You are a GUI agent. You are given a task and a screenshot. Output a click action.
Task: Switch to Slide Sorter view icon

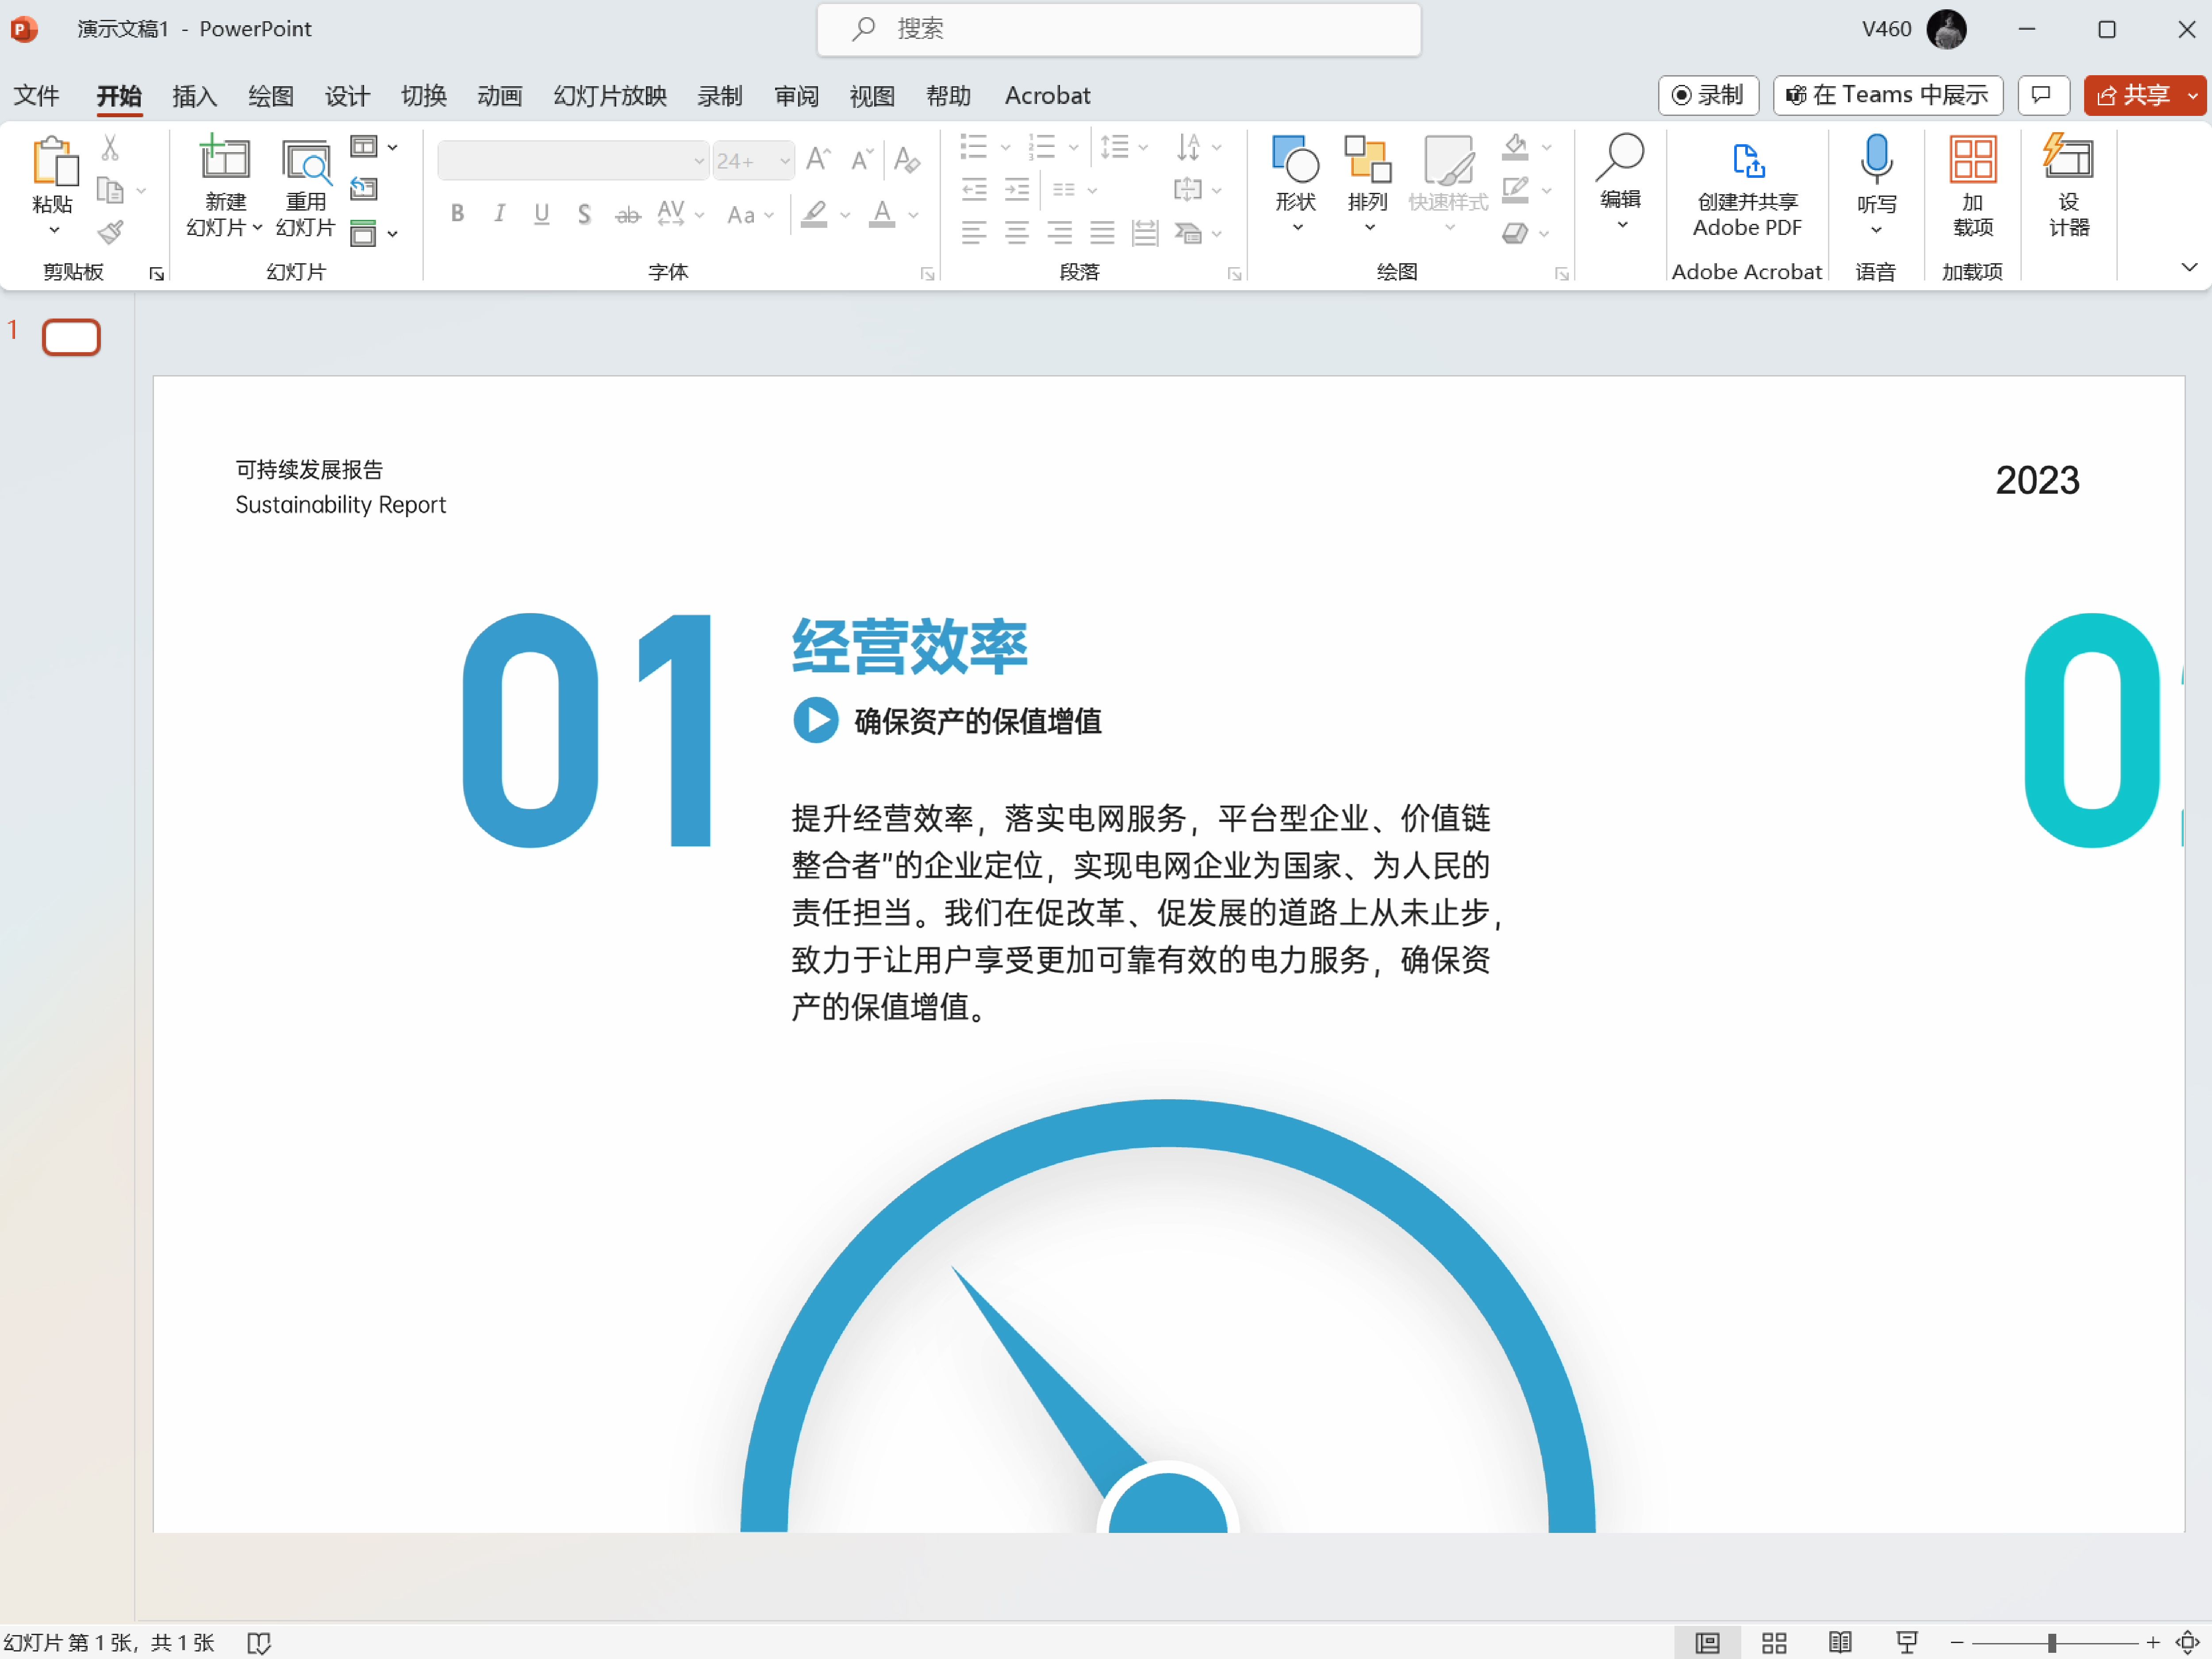click(1774, 1642)
